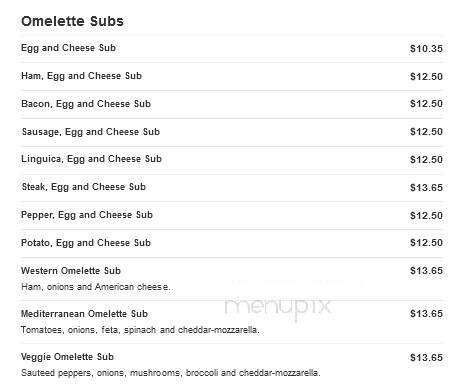
Task: Click the Tomatoes, onions, feta description text
Action: (x=140, y=330)
